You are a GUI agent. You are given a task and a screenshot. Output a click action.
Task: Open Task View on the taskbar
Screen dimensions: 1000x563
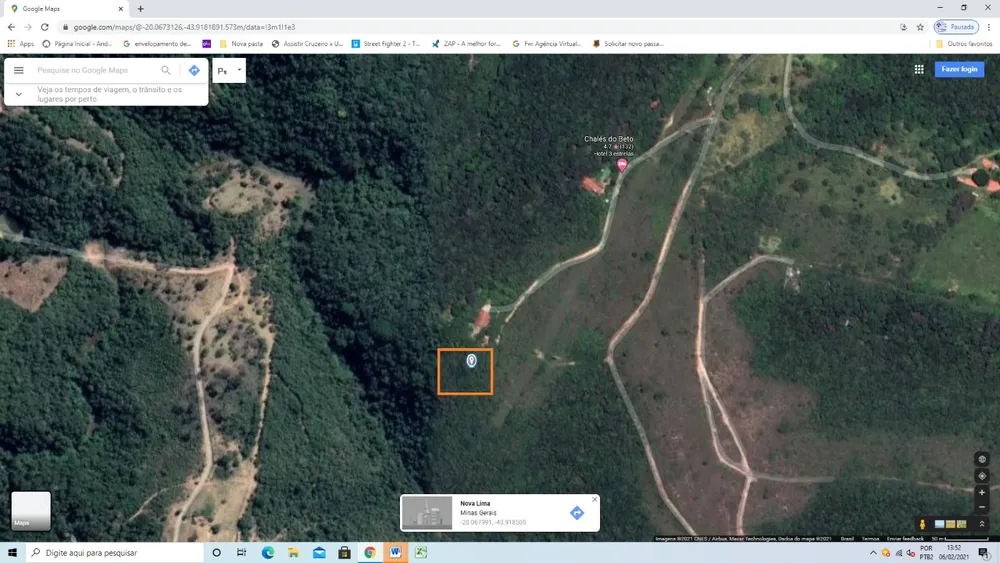point(241,552)
